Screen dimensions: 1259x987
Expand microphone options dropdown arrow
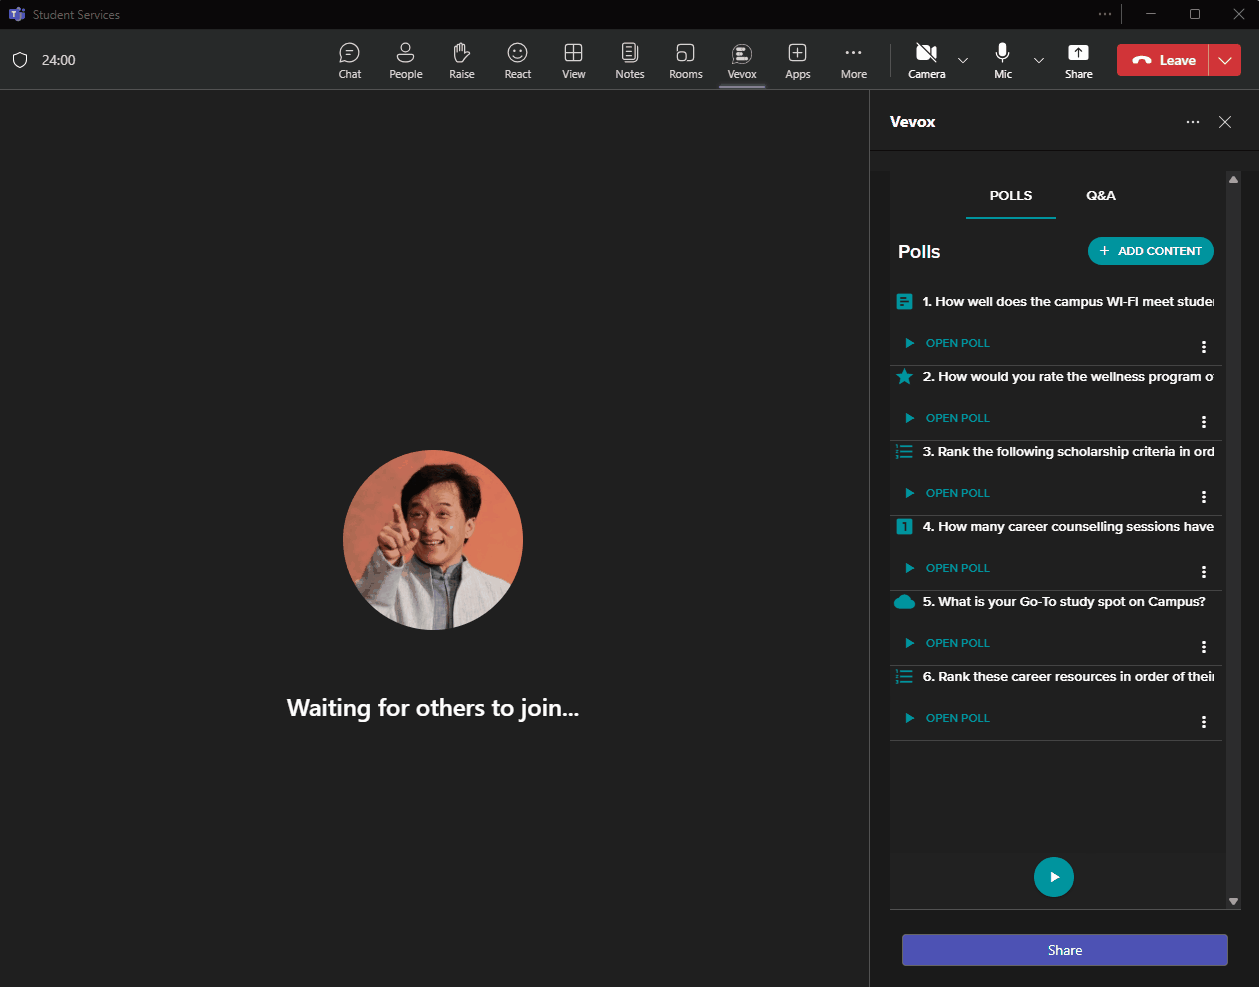(1039, 61)
